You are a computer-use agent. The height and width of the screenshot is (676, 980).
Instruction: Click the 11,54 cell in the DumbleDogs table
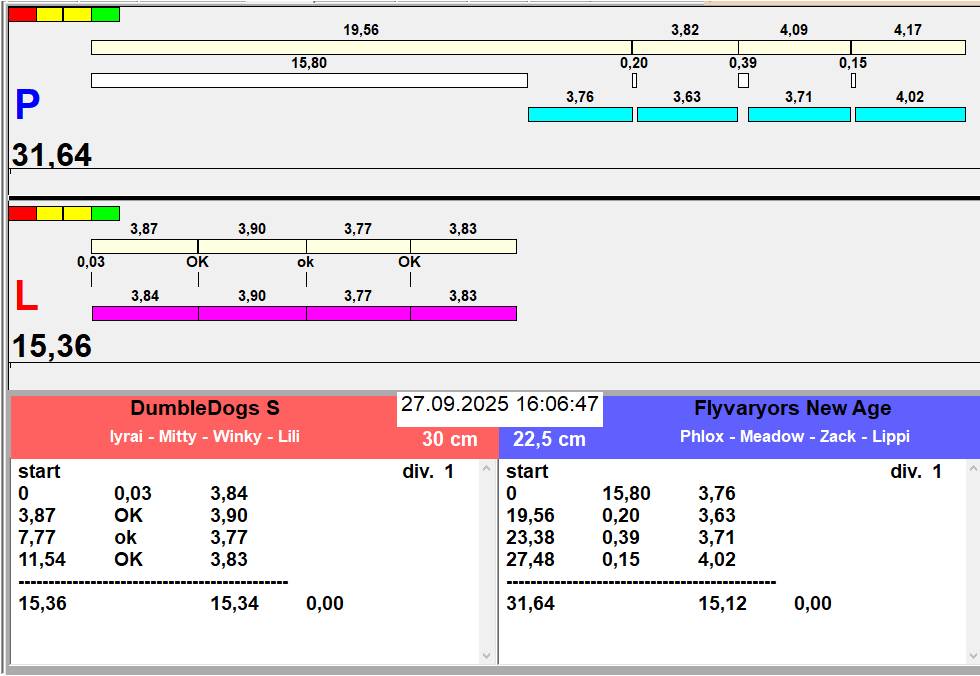(42, 559)
